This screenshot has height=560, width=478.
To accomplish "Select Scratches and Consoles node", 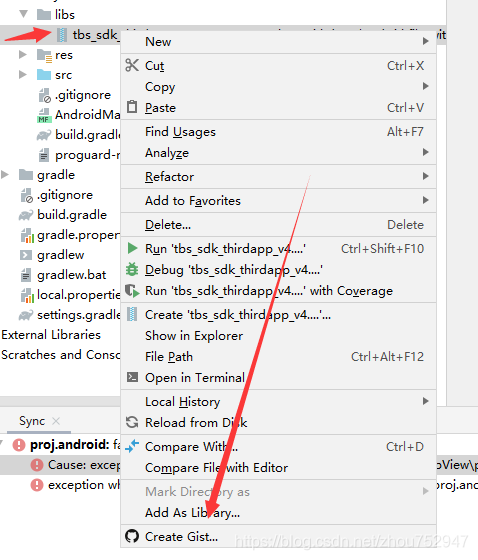I will [x=61, y=355].
